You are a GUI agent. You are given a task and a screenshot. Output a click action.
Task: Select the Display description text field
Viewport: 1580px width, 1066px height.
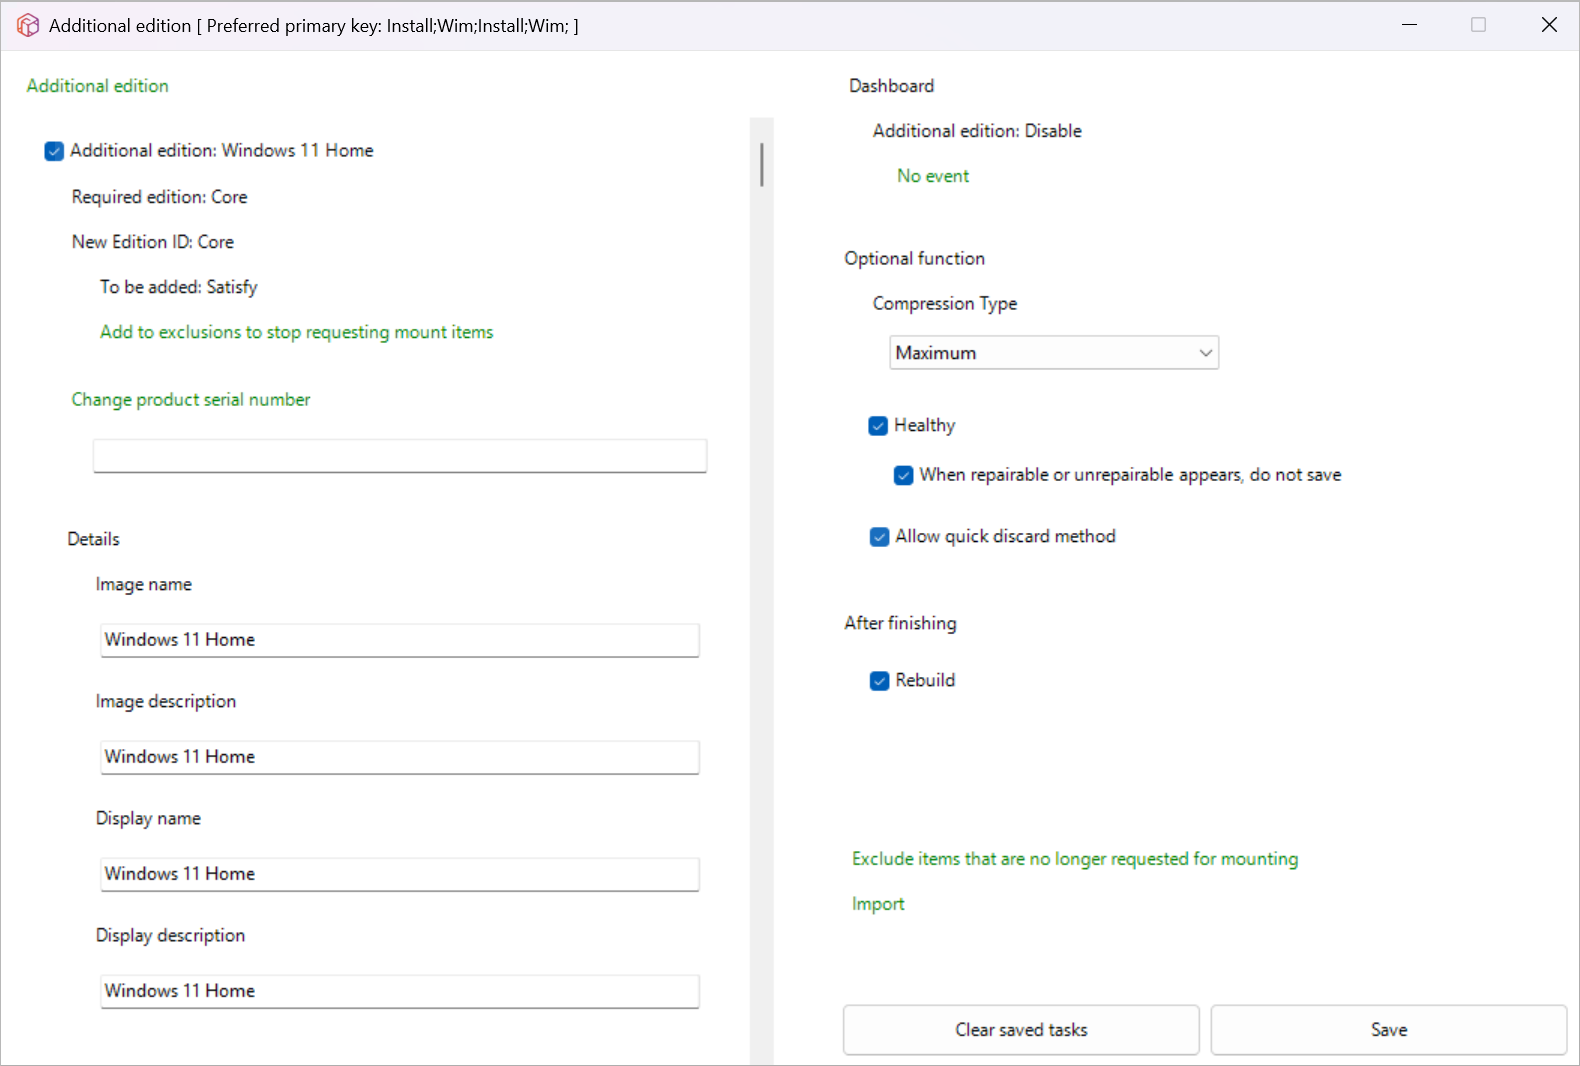pos(400,991)
